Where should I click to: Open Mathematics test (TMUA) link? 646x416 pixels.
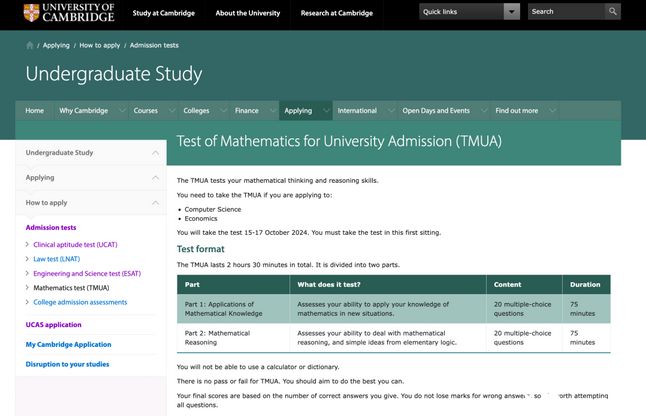(71, 288)
